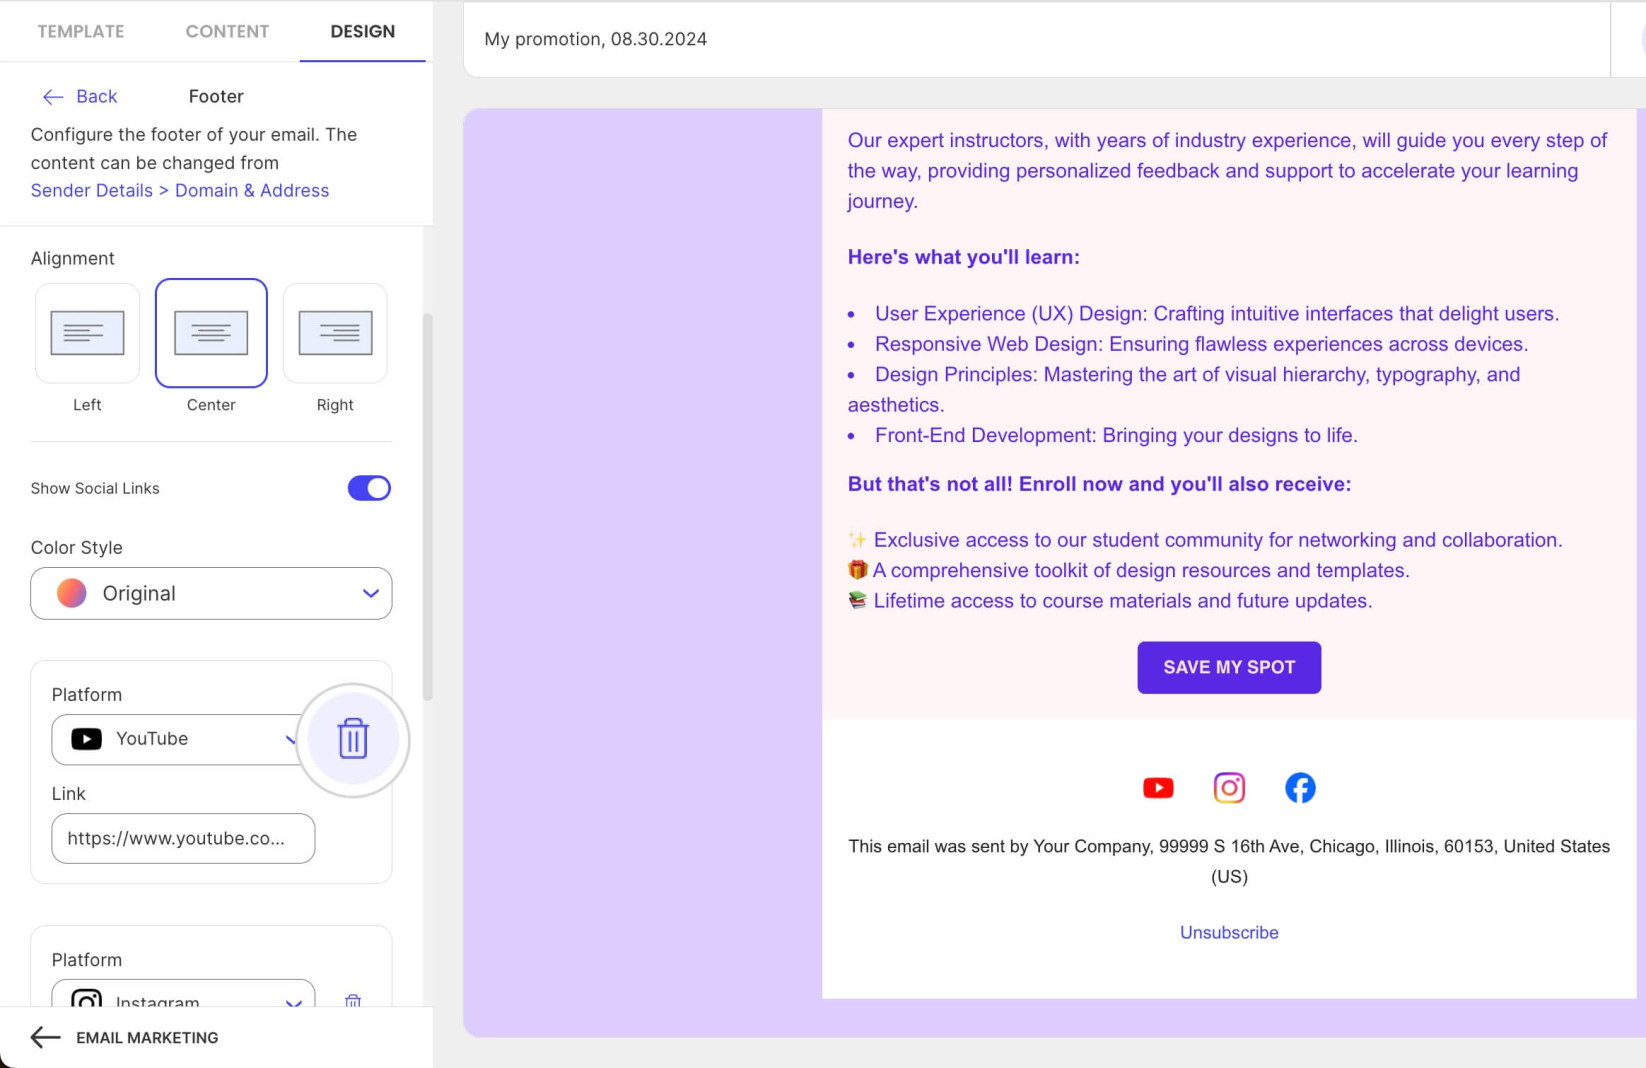
Task: Click the 'But that's not all!' heading
Action: coord(1100,484)
